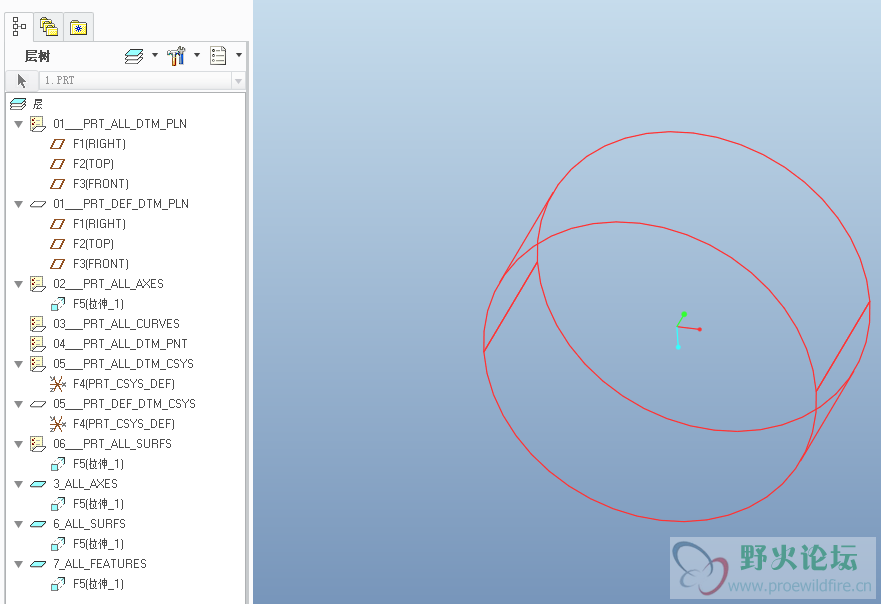Click the hammer wrench settings tool icon
This screenshot has width=881, height=604.
point(176,56)
